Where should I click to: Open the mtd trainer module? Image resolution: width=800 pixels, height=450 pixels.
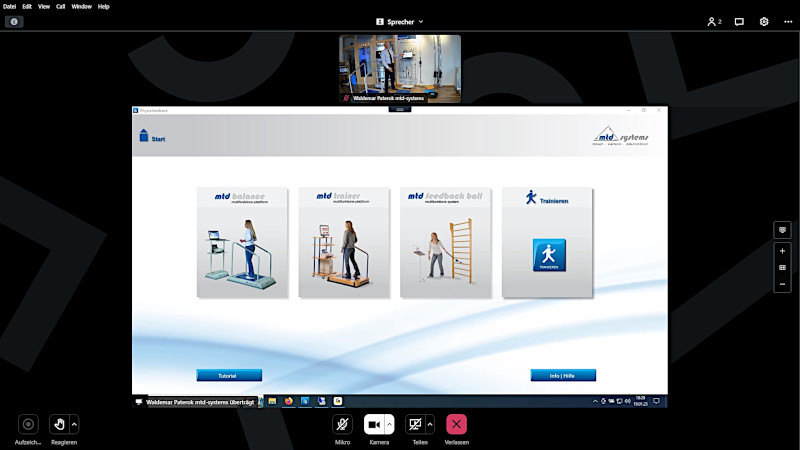pos(344,242)
